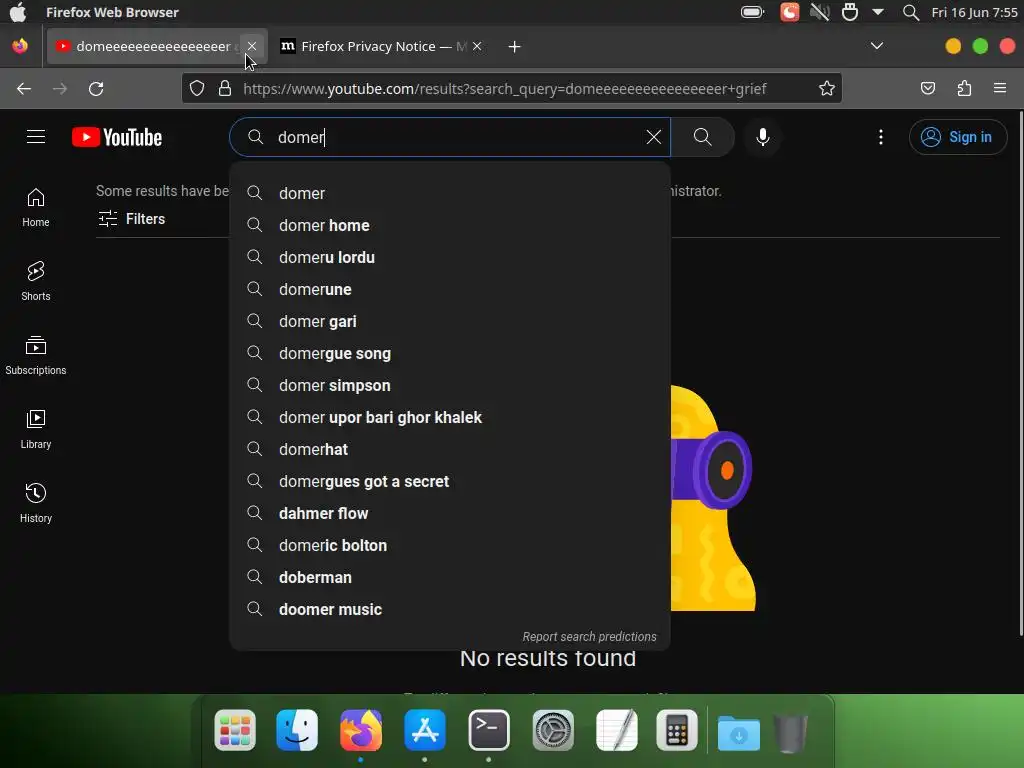
Task: Open a new tab with the plus button
Action: point(515,46)
